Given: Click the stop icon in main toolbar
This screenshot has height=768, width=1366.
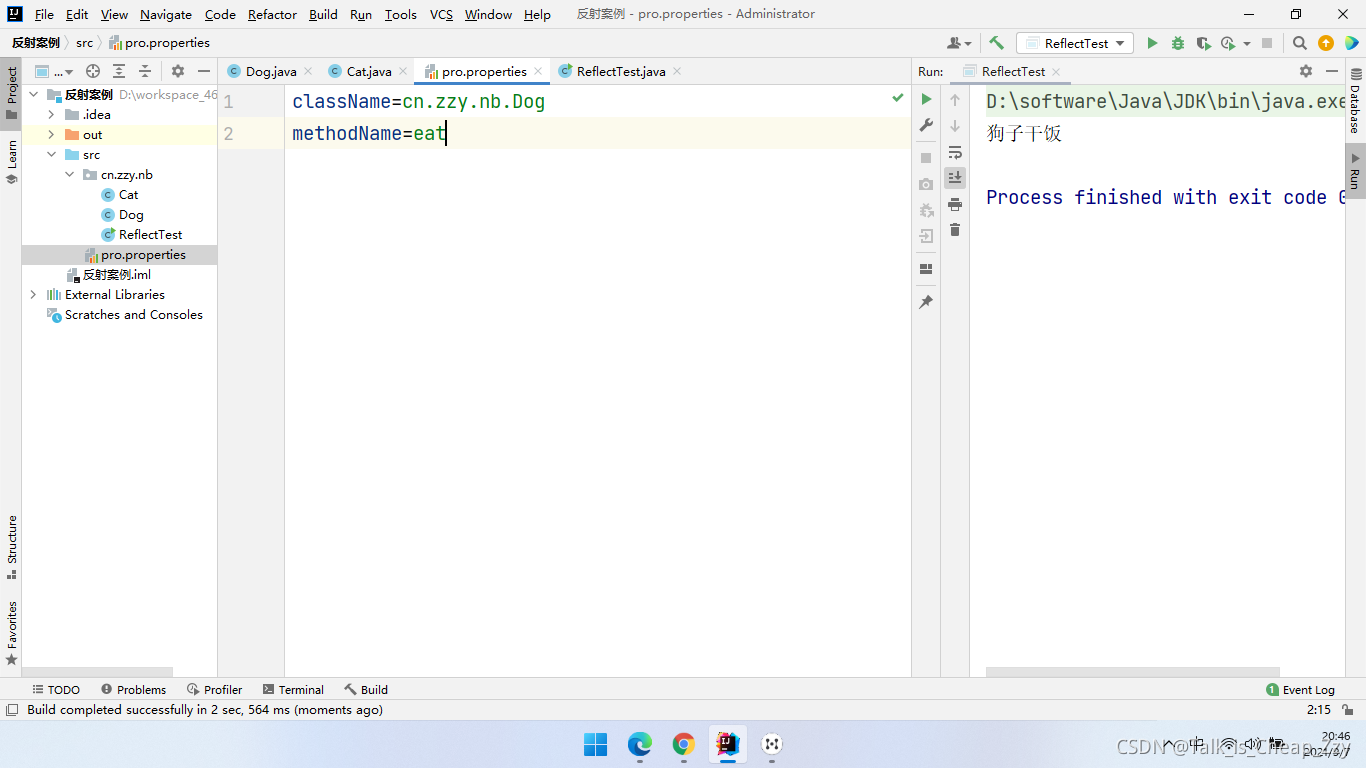Looking at the screenshot, I should click(1267, 43).
